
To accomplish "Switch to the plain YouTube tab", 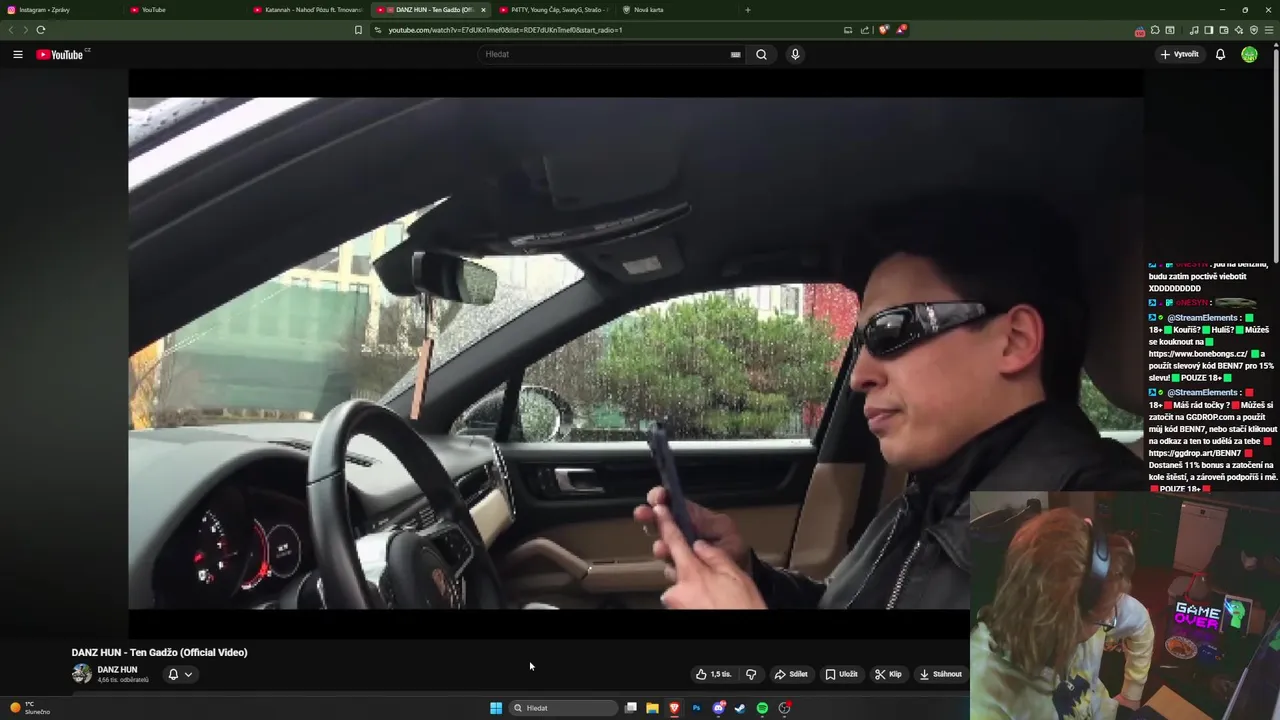I will 185,10.
